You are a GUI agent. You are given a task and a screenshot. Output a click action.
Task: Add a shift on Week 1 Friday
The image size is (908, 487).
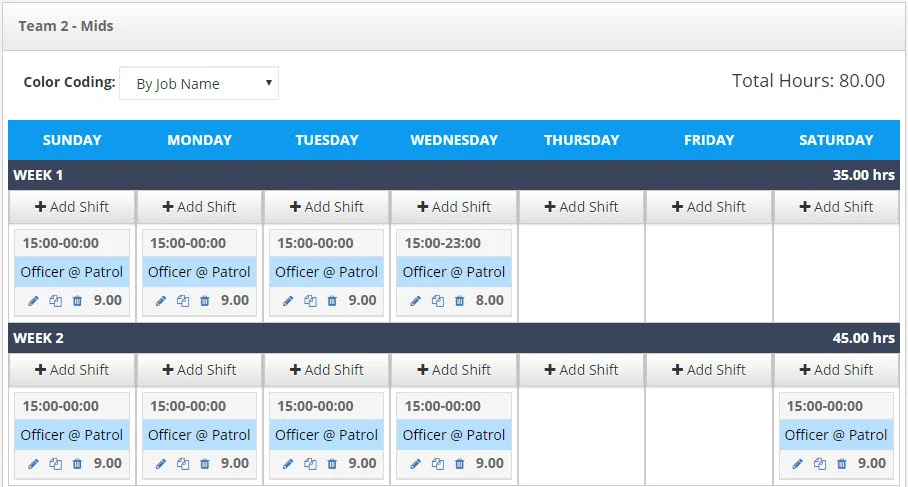pyautogui.click(x=709, y=207)
